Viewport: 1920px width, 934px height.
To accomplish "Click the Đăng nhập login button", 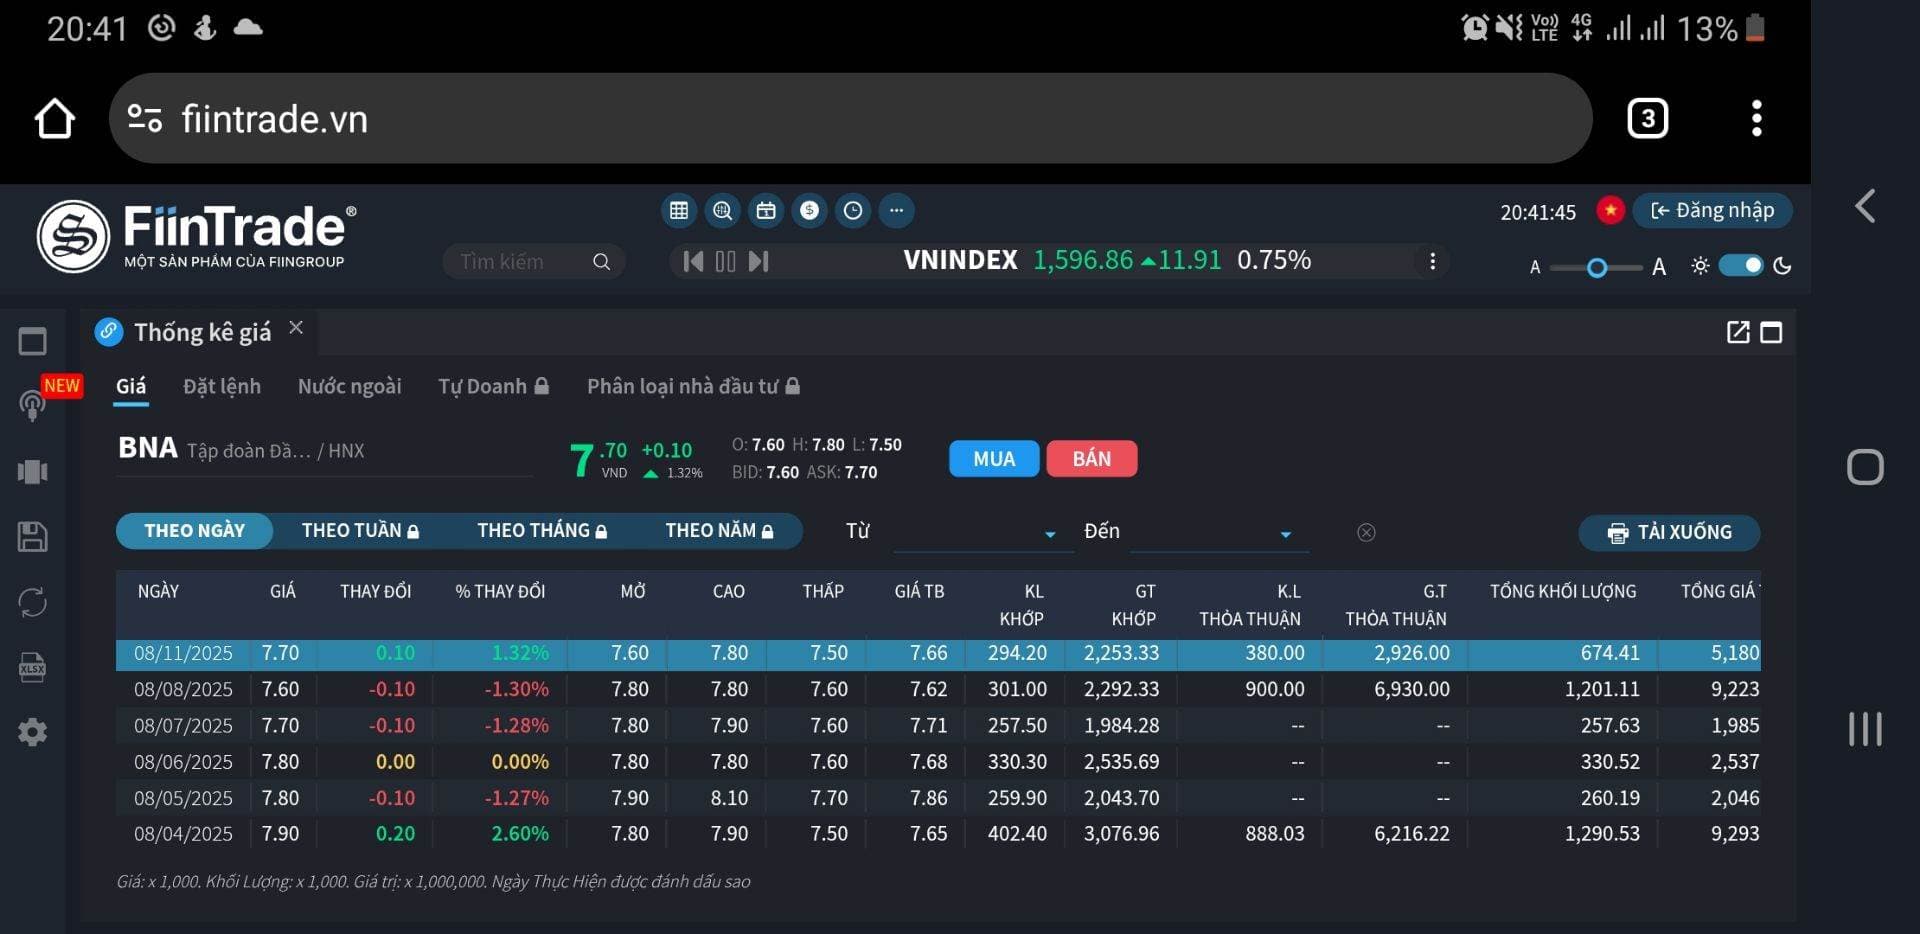I will tap(1712, 211).
